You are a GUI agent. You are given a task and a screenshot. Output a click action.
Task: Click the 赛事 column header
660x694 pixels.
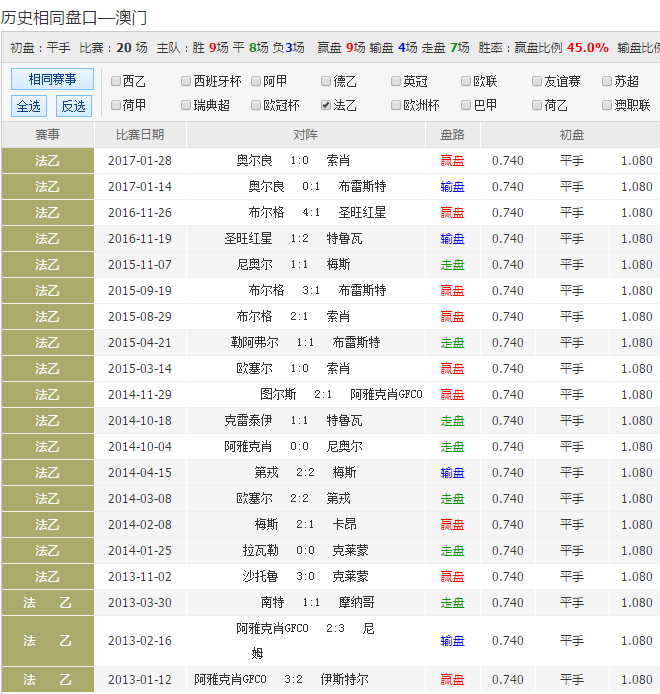[47, 135]
